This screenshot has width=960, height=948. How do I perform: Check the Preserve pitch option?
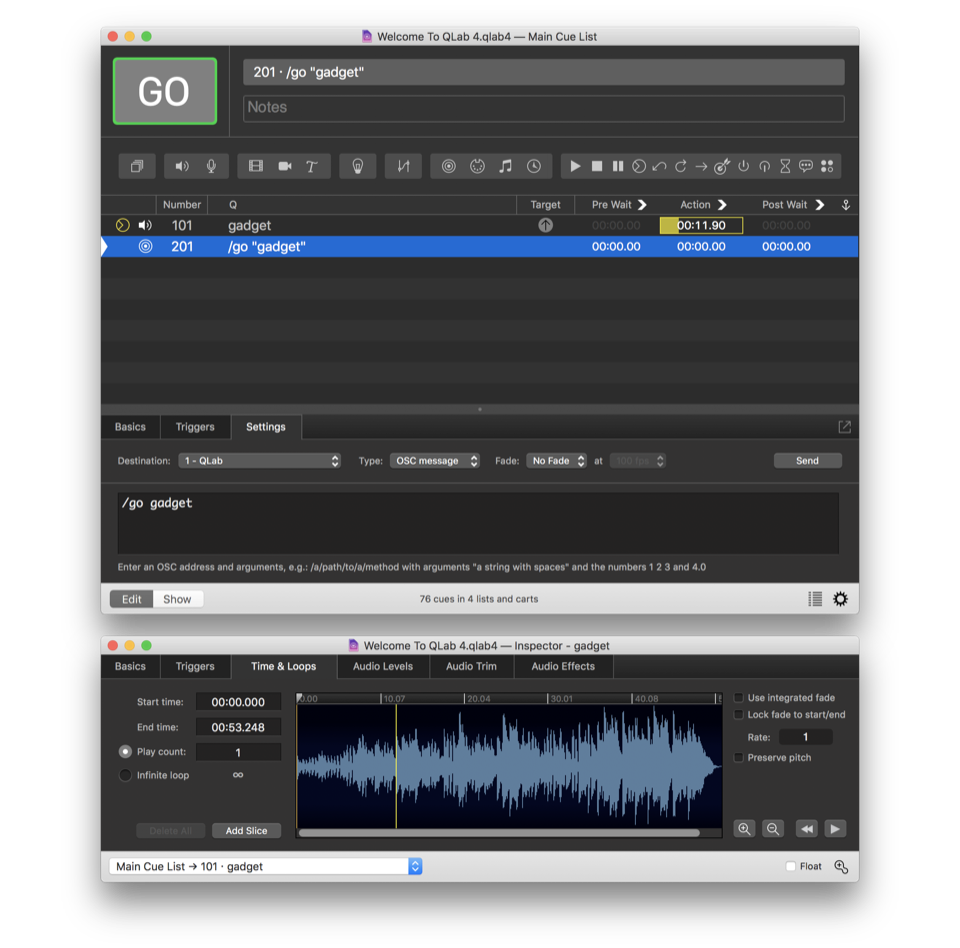point(739,758)
